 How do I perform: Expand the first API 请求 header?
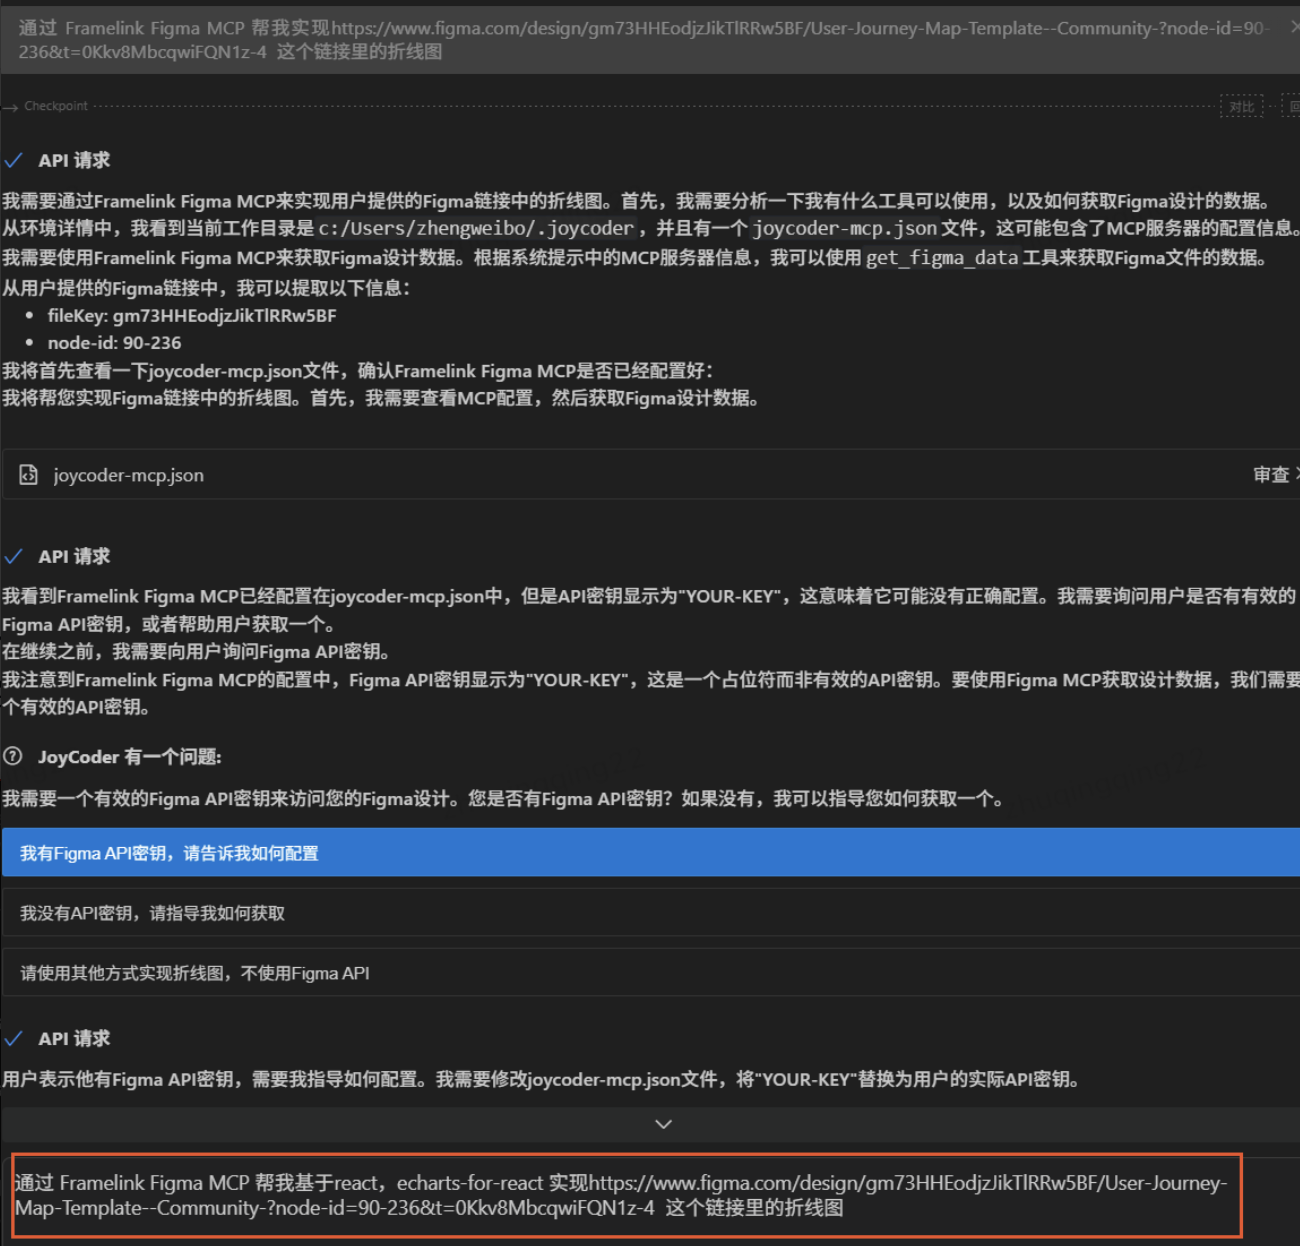(x=74, y=160)
